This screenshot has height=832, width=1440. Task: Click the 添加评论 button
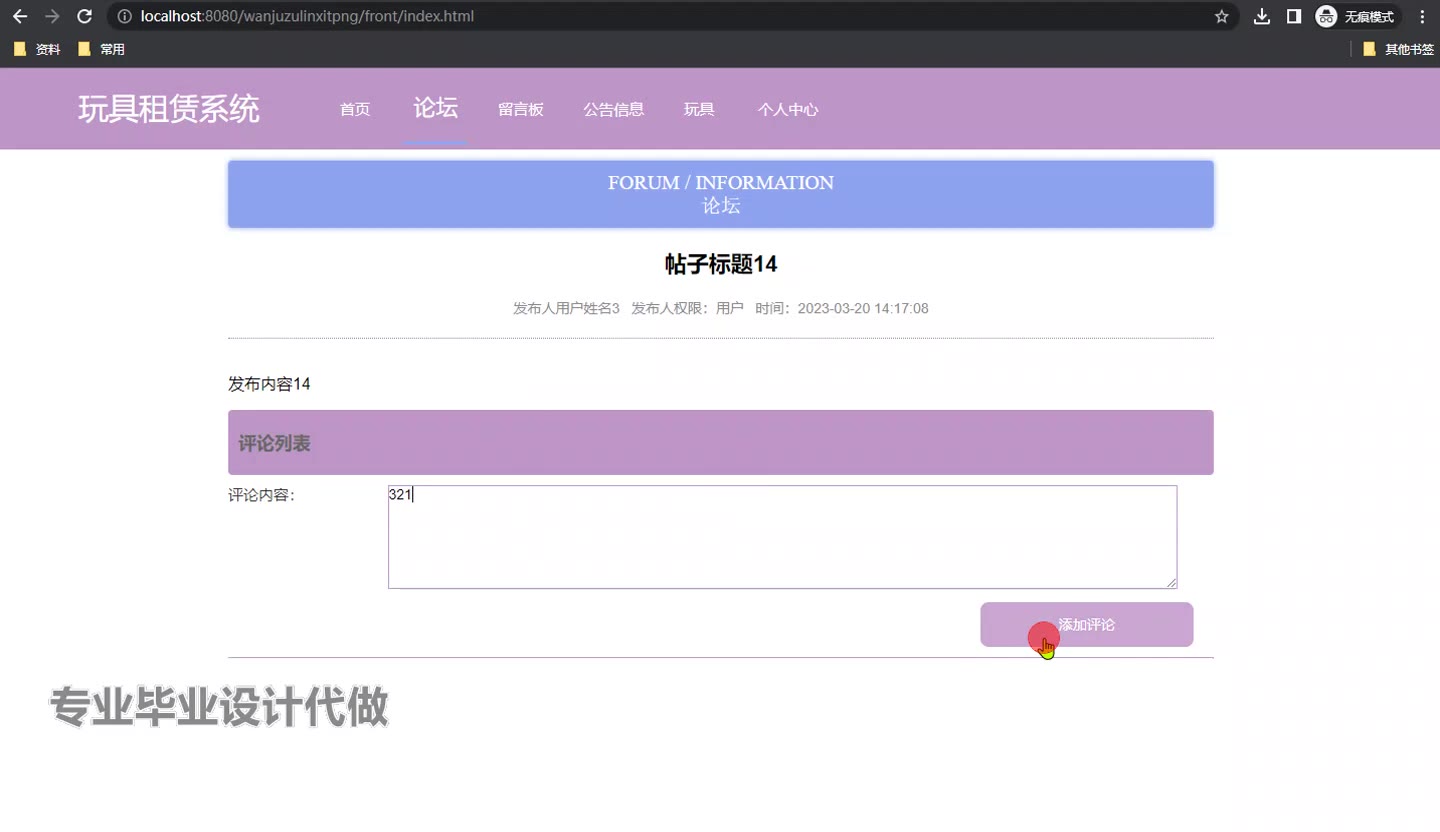(1087, 624)
